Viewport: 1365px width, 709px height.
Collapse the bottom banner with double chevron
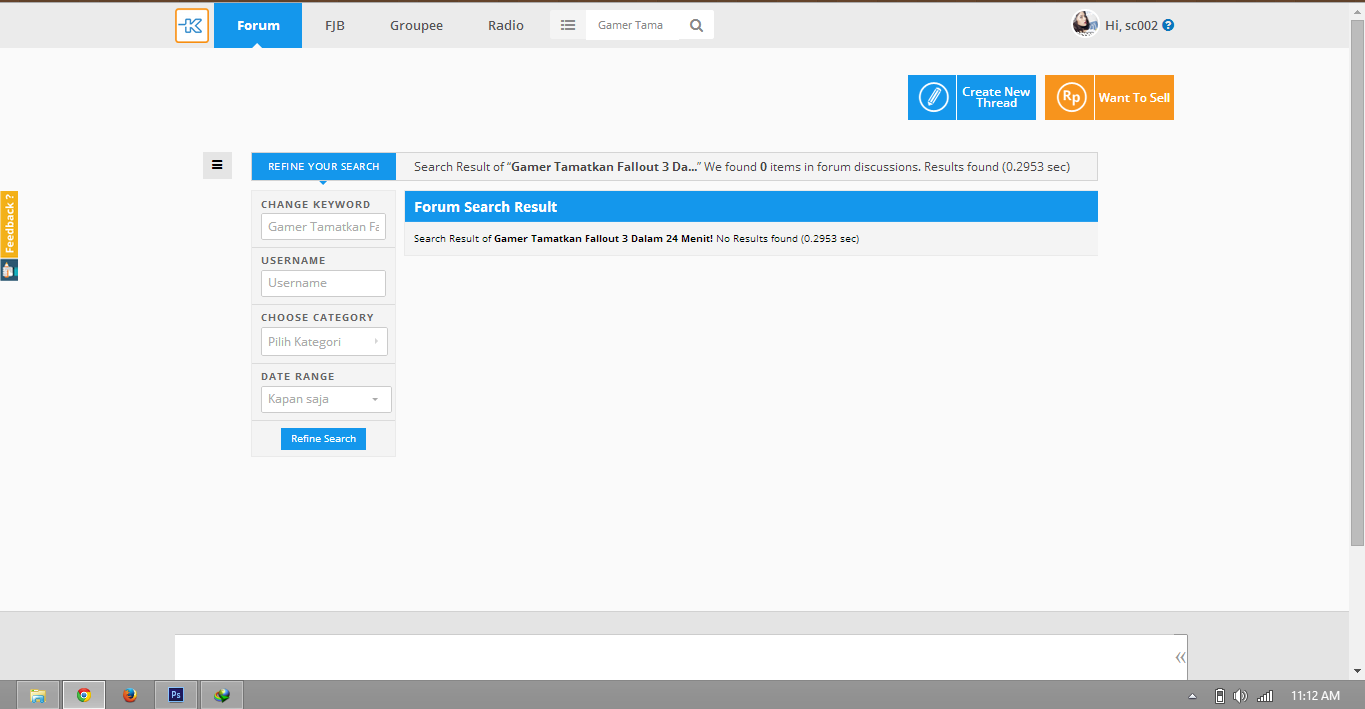click(1180, 657)
